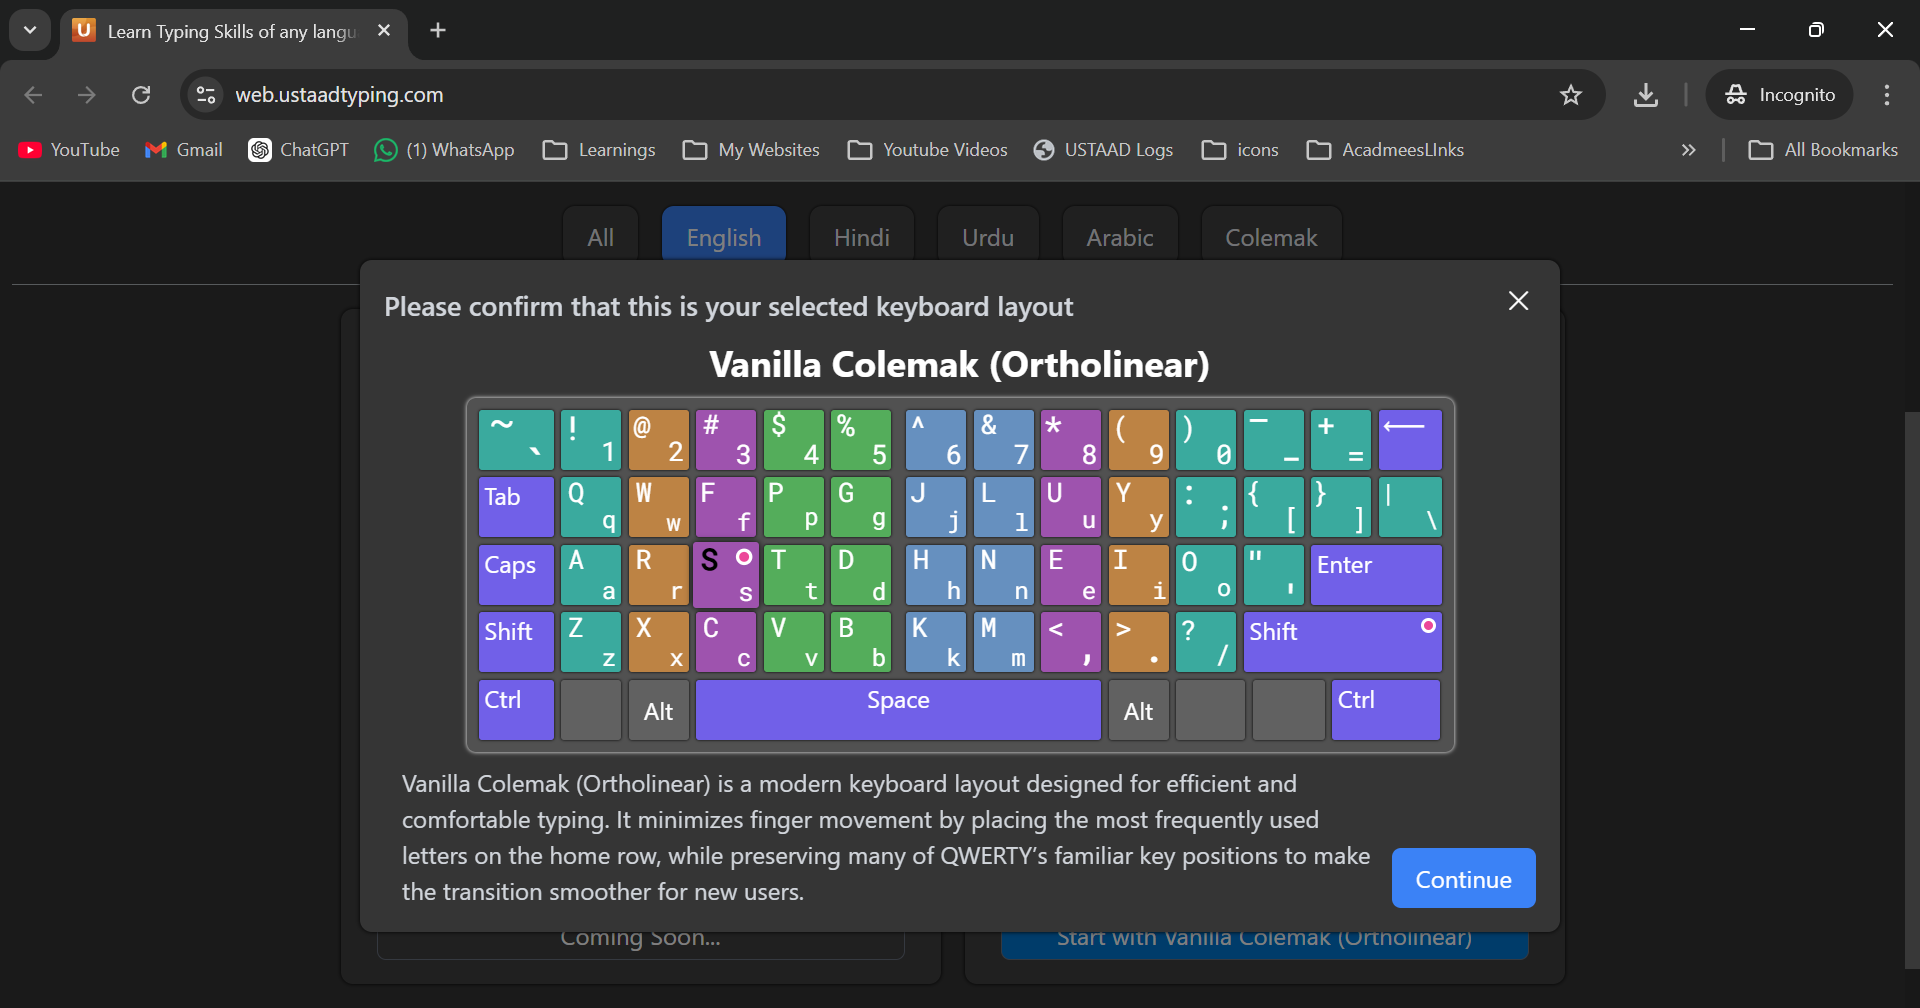This screenshot has height=1008, width=1920.
Task: Click the site information icon in address bar
Action: tap(206, 95)
